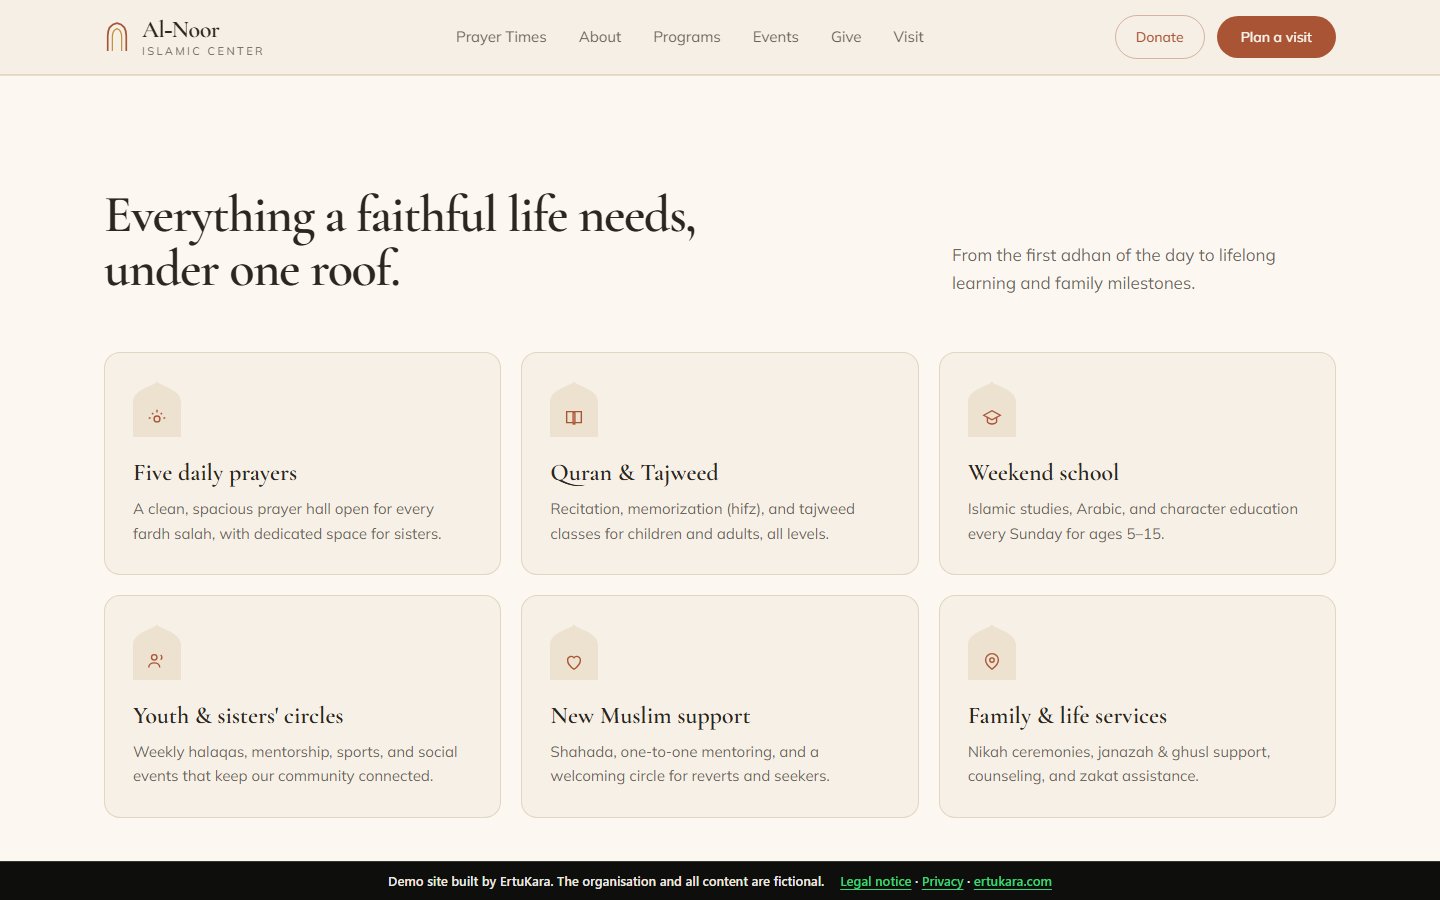The height and width of the screenshot is (900, 1440).
Task: Open the Legal notice link
Action: pos(876,882)
